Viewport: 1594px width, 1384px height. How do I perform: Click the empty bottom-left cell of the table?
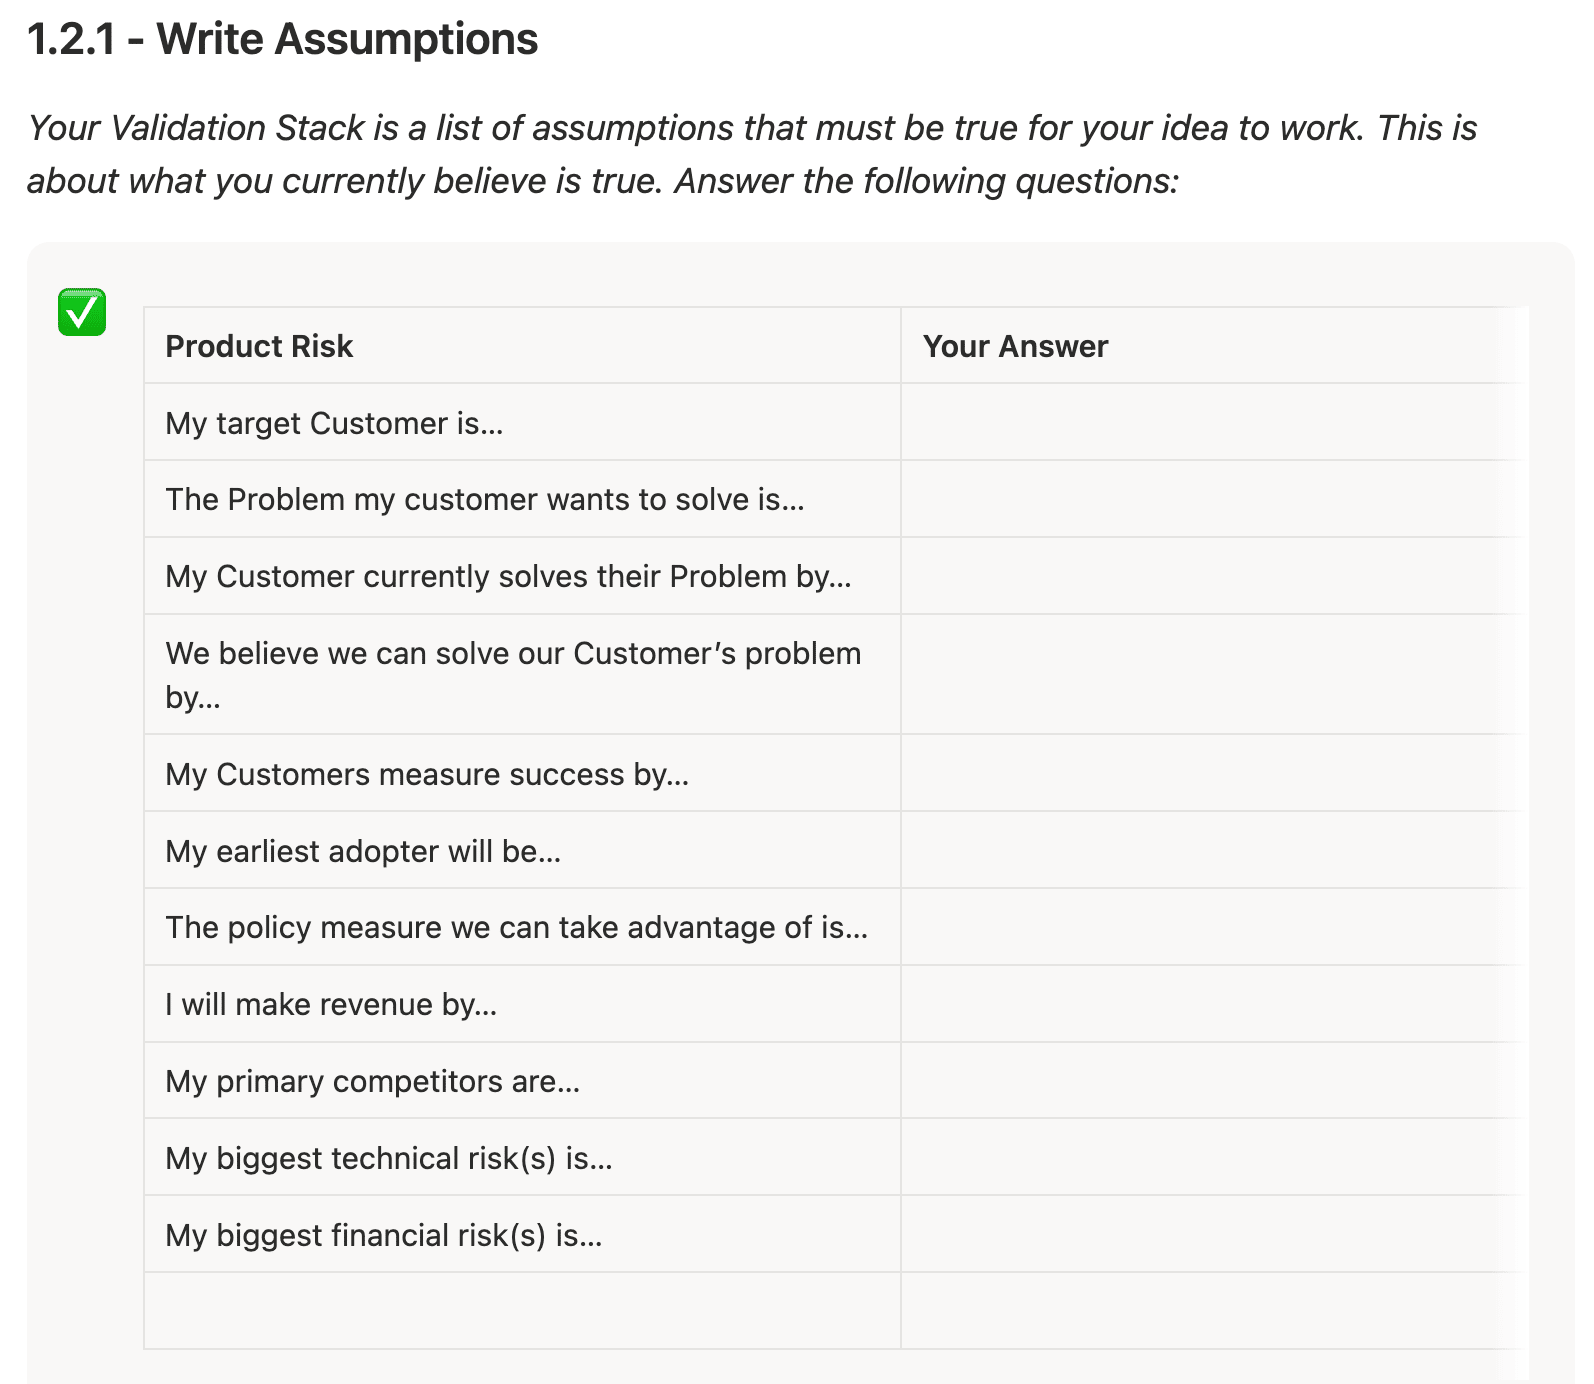pyautogui.click(x=522, y=1311)
